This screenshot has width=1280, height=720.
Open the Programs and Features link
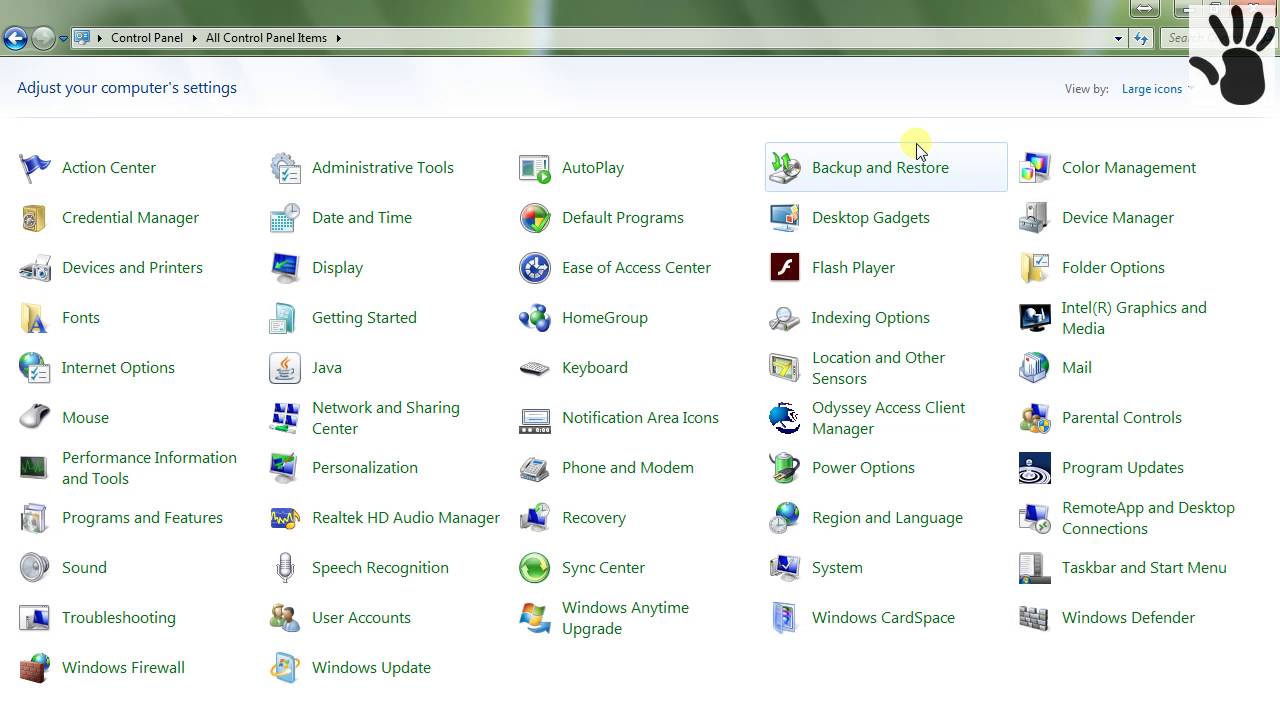(142, 518)
